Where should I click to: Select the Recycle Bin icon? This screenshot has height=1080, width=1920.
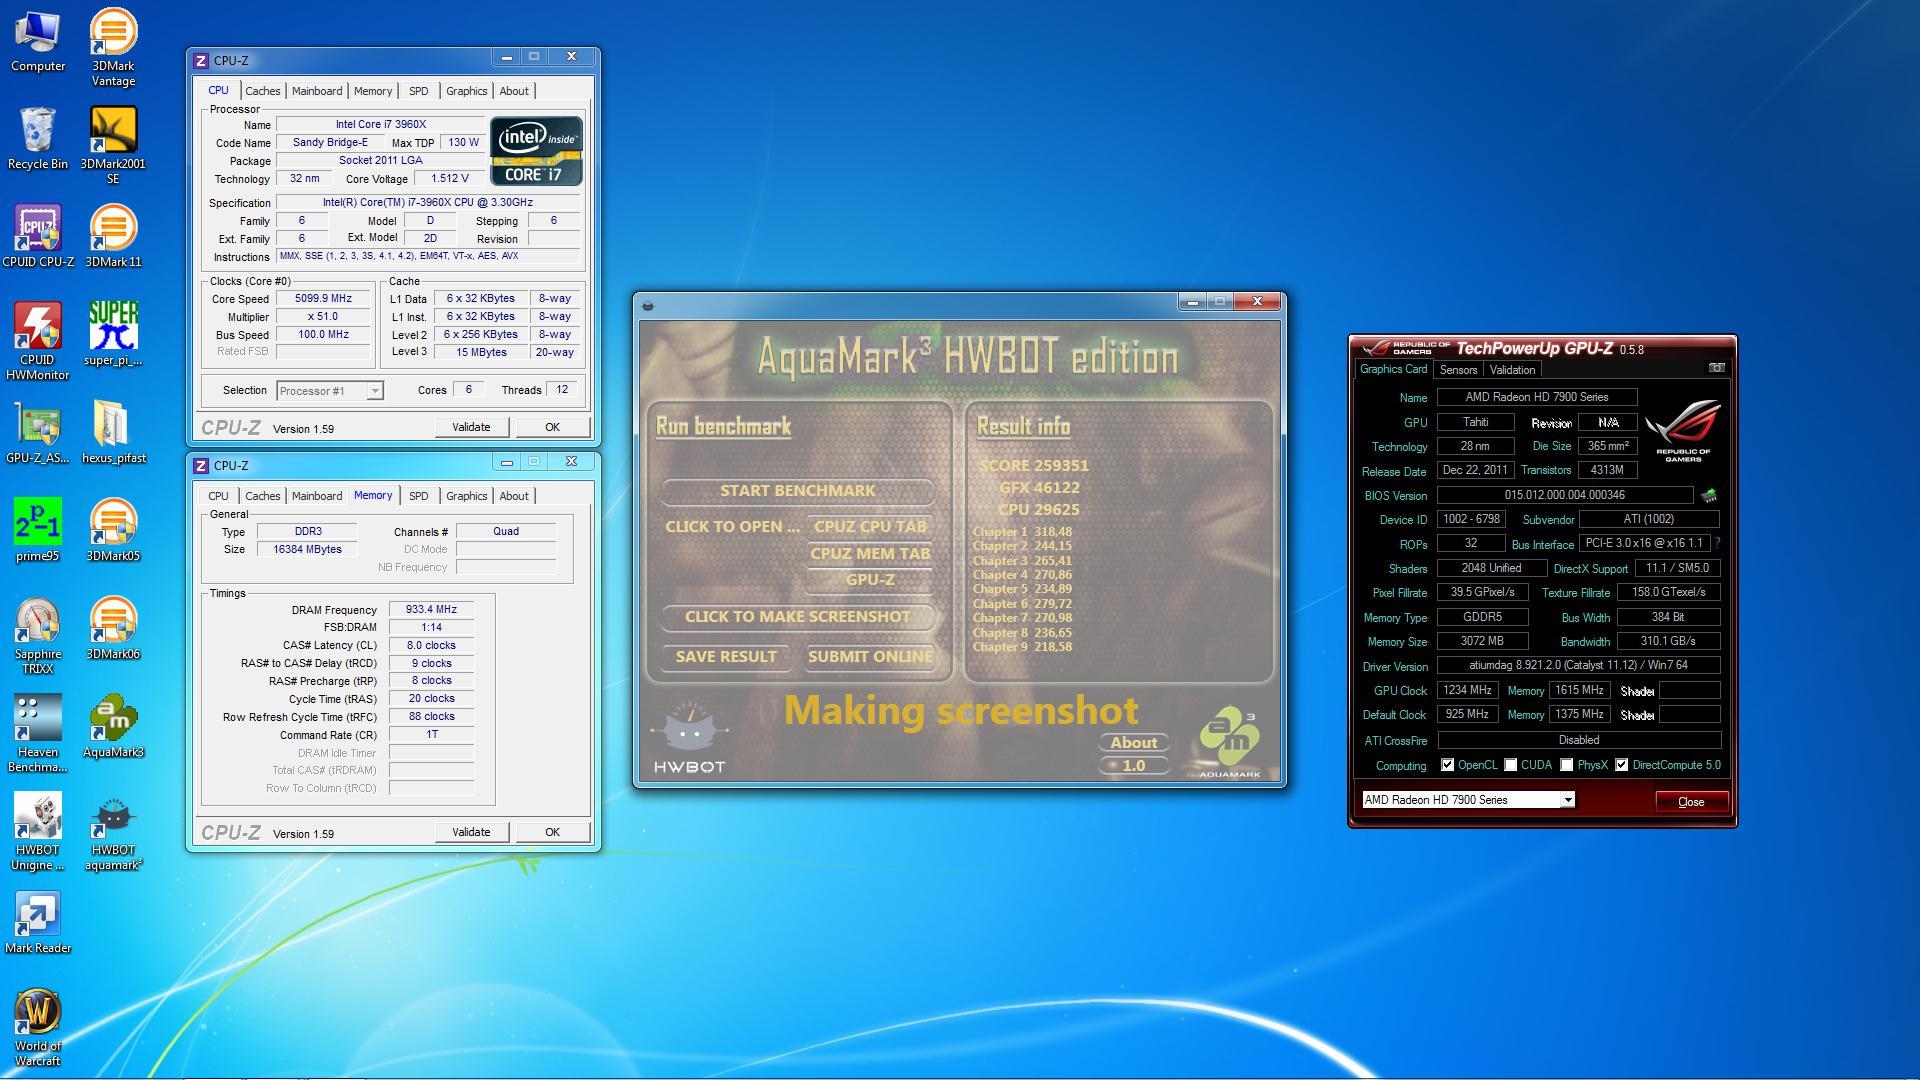click(x=38, y=139)
